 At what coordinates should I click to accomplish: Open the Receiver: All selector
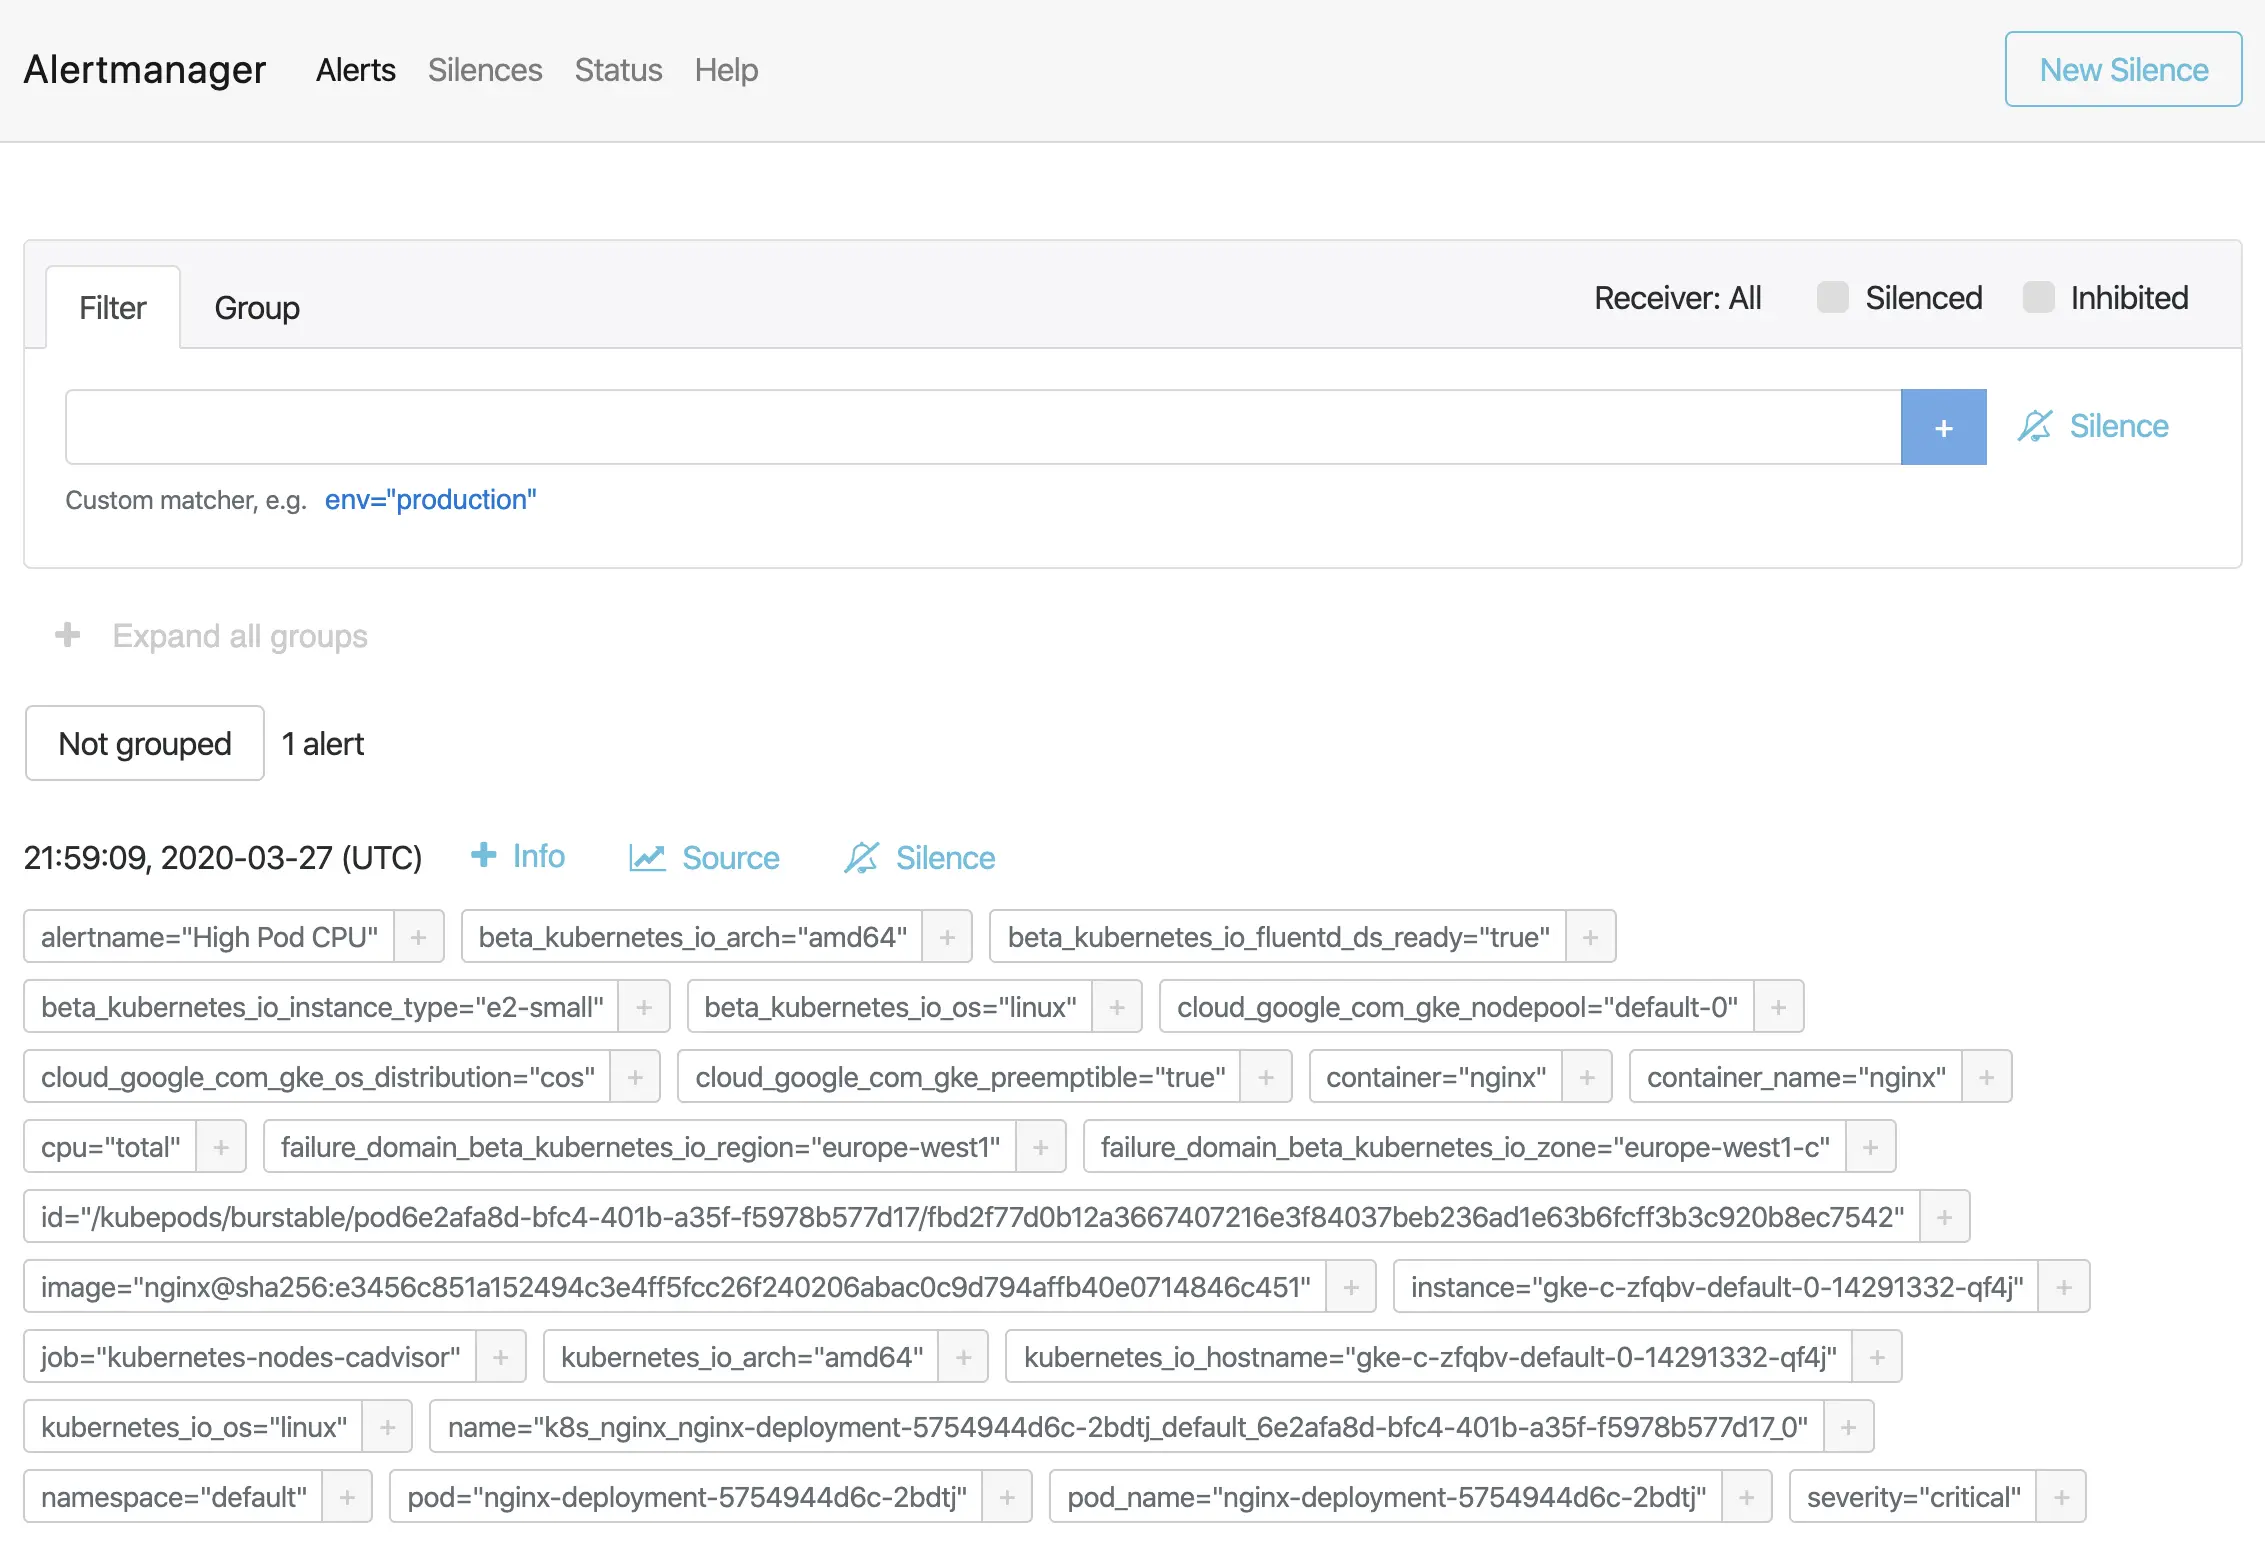pyautogui.click(x=1677, y=297)
